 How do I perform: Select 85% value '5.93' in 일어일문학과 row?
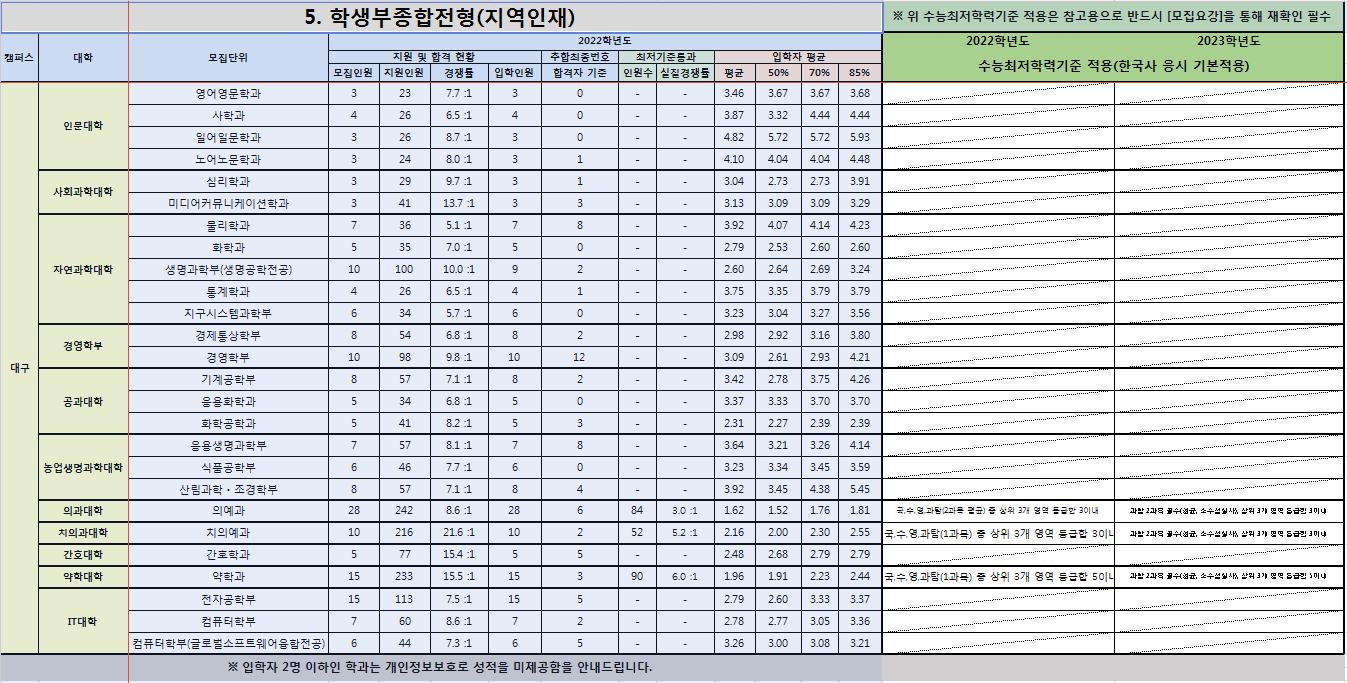click(859, 137)
